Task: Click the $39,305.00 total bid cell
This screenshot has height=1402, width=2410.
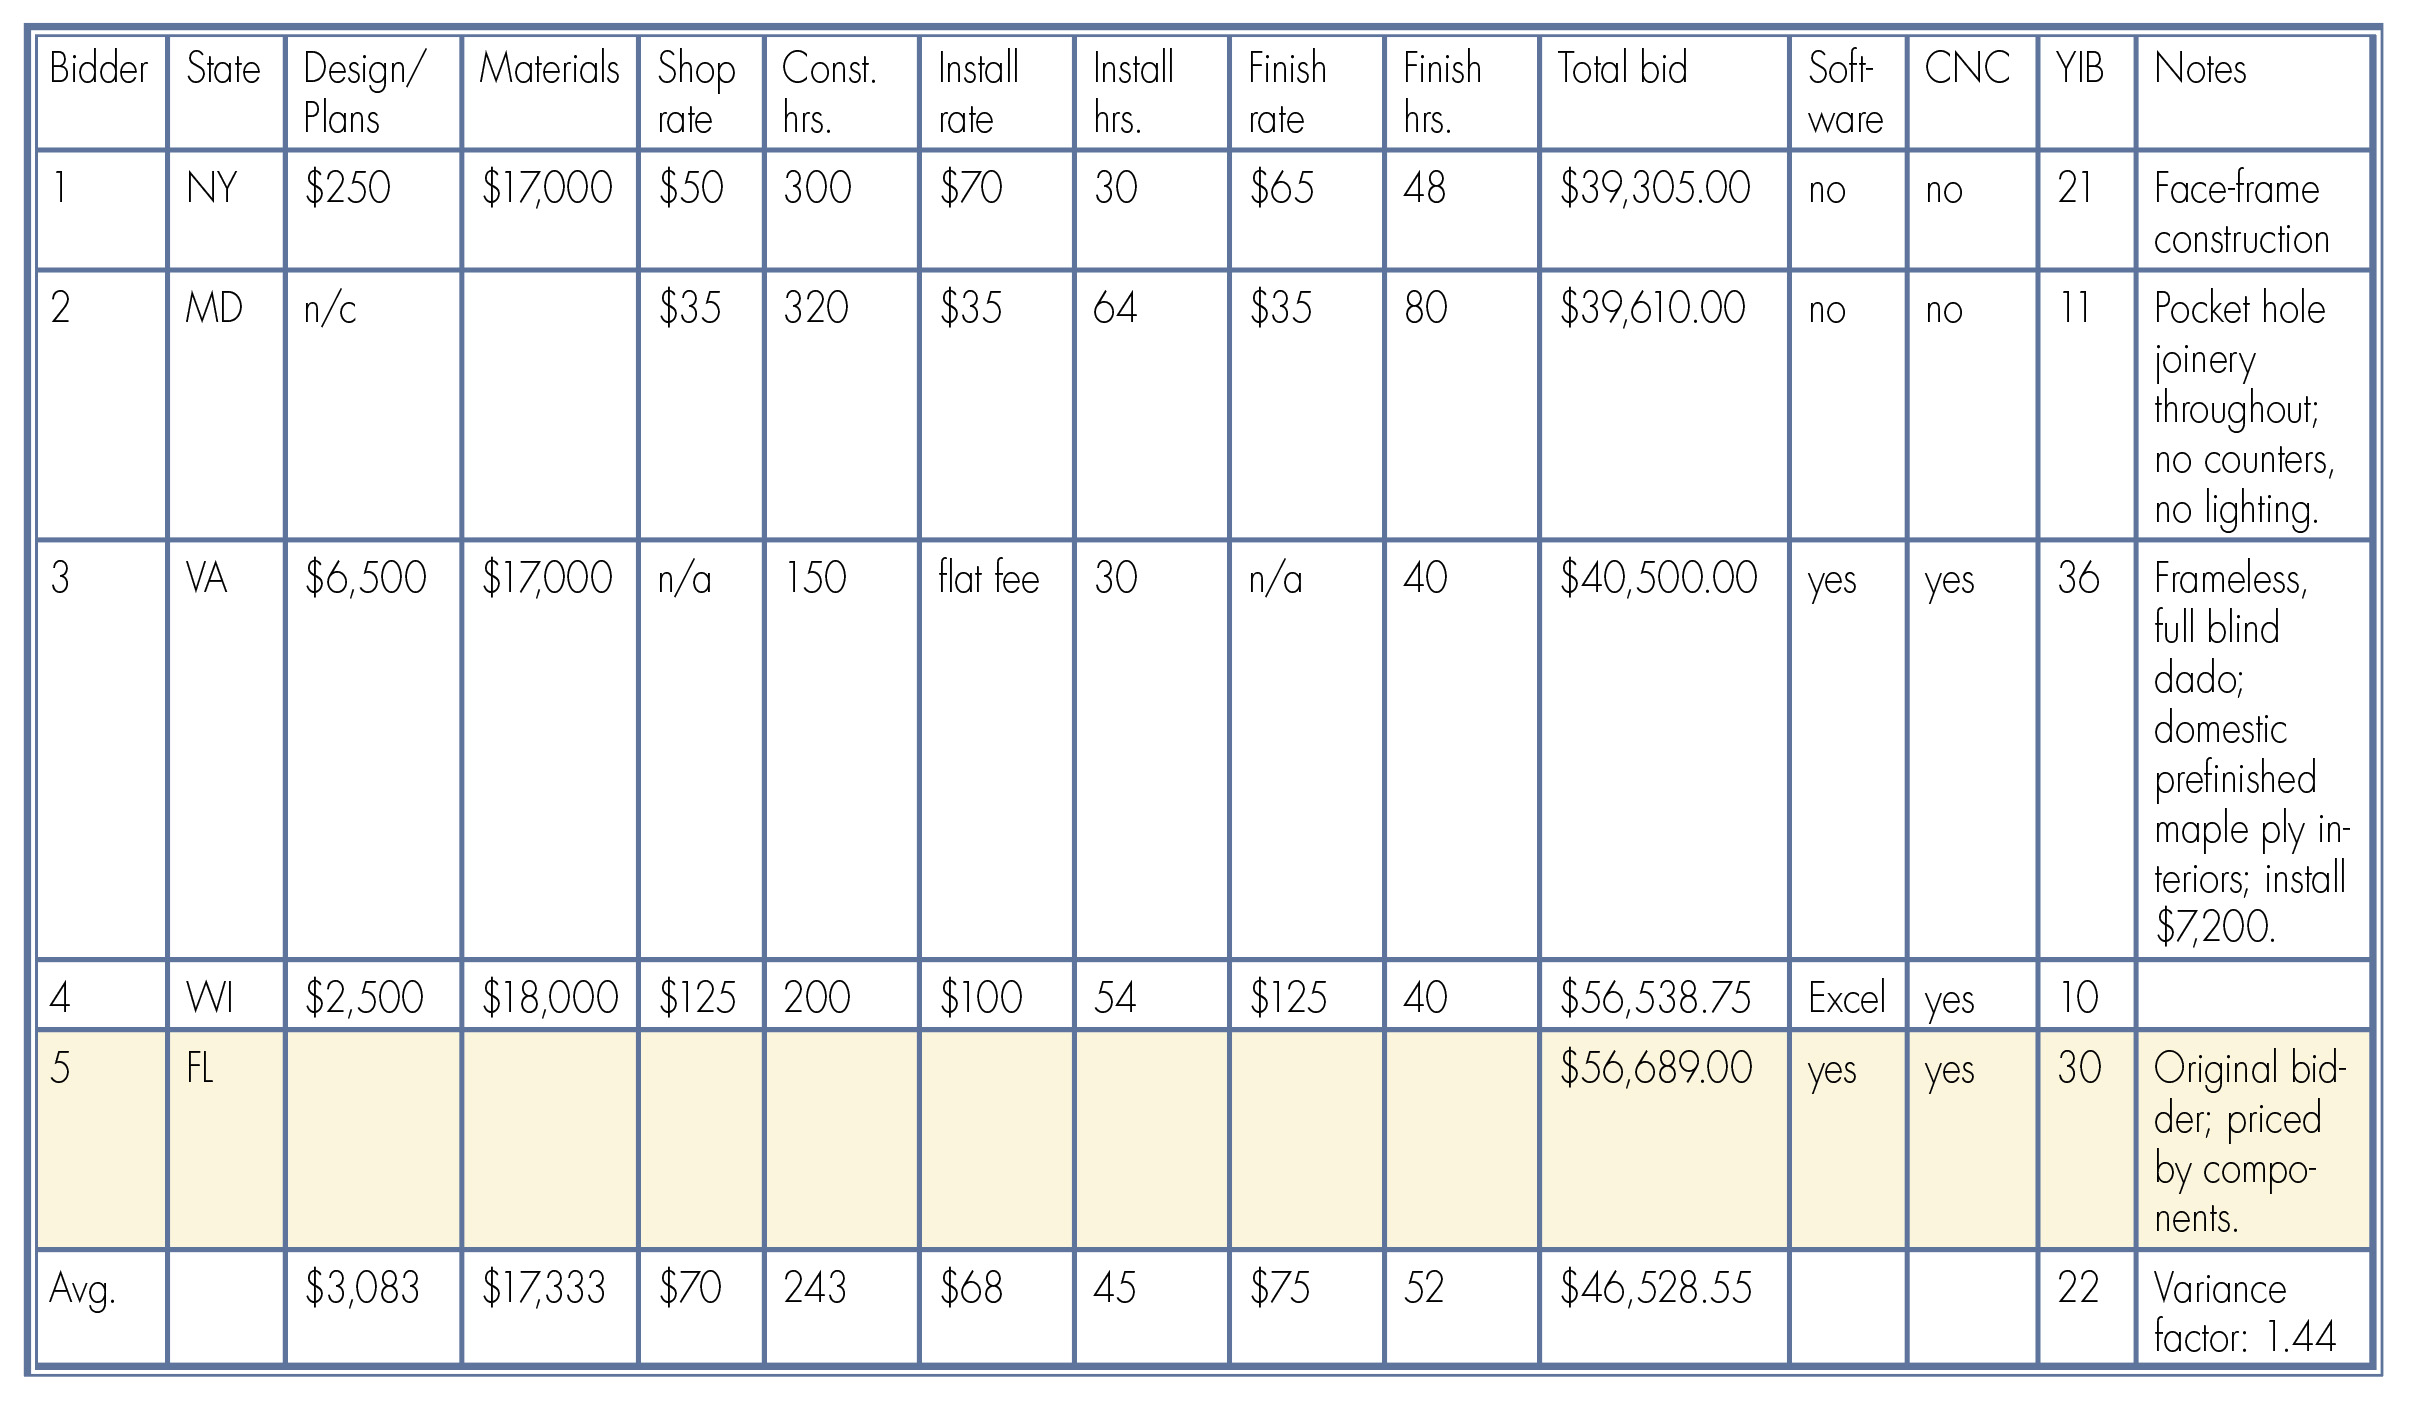Action: [1663, 210]
